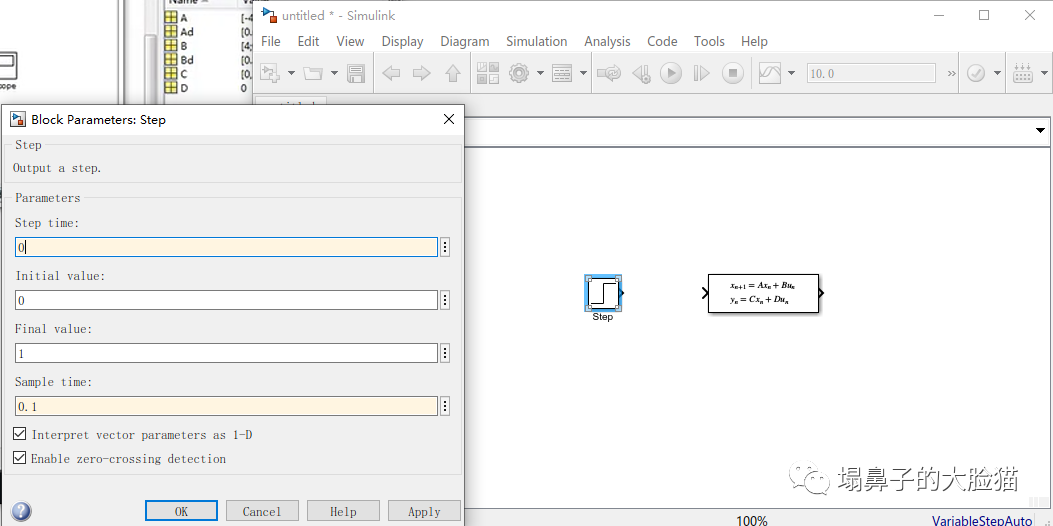Click the Final value input field

(226, 353)
